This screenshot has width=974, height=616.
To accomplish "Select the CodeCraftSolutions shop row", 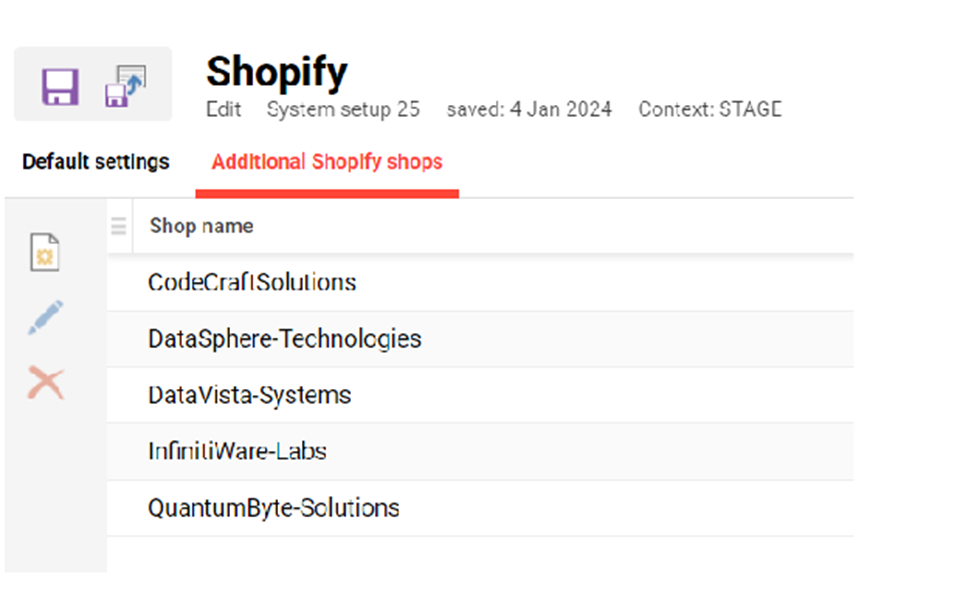I will point(252,283).
